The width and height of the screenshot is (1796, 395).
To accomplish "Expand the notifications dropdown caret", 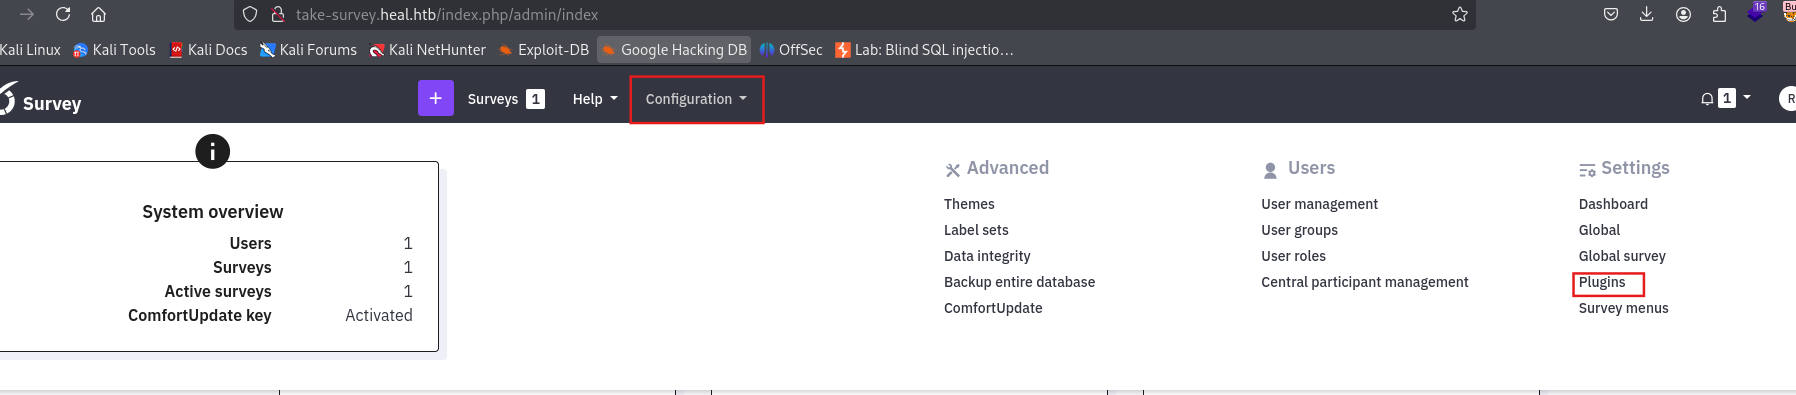I will (x=1747, y=98).
